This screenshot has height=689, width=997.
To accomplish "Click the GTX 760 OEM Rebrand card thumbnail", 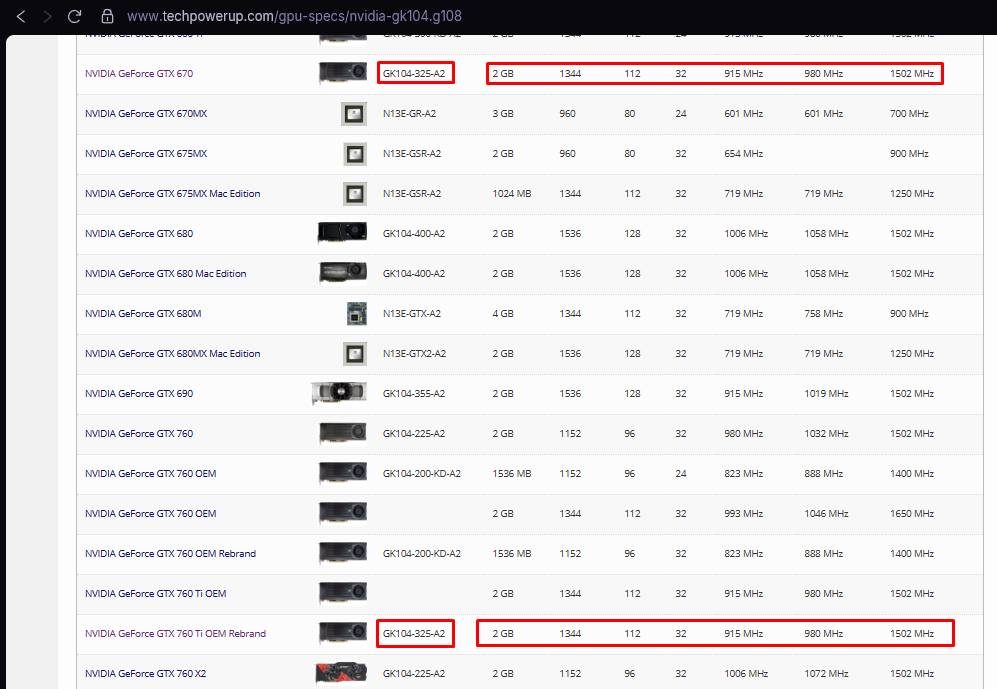I will 343,554.
